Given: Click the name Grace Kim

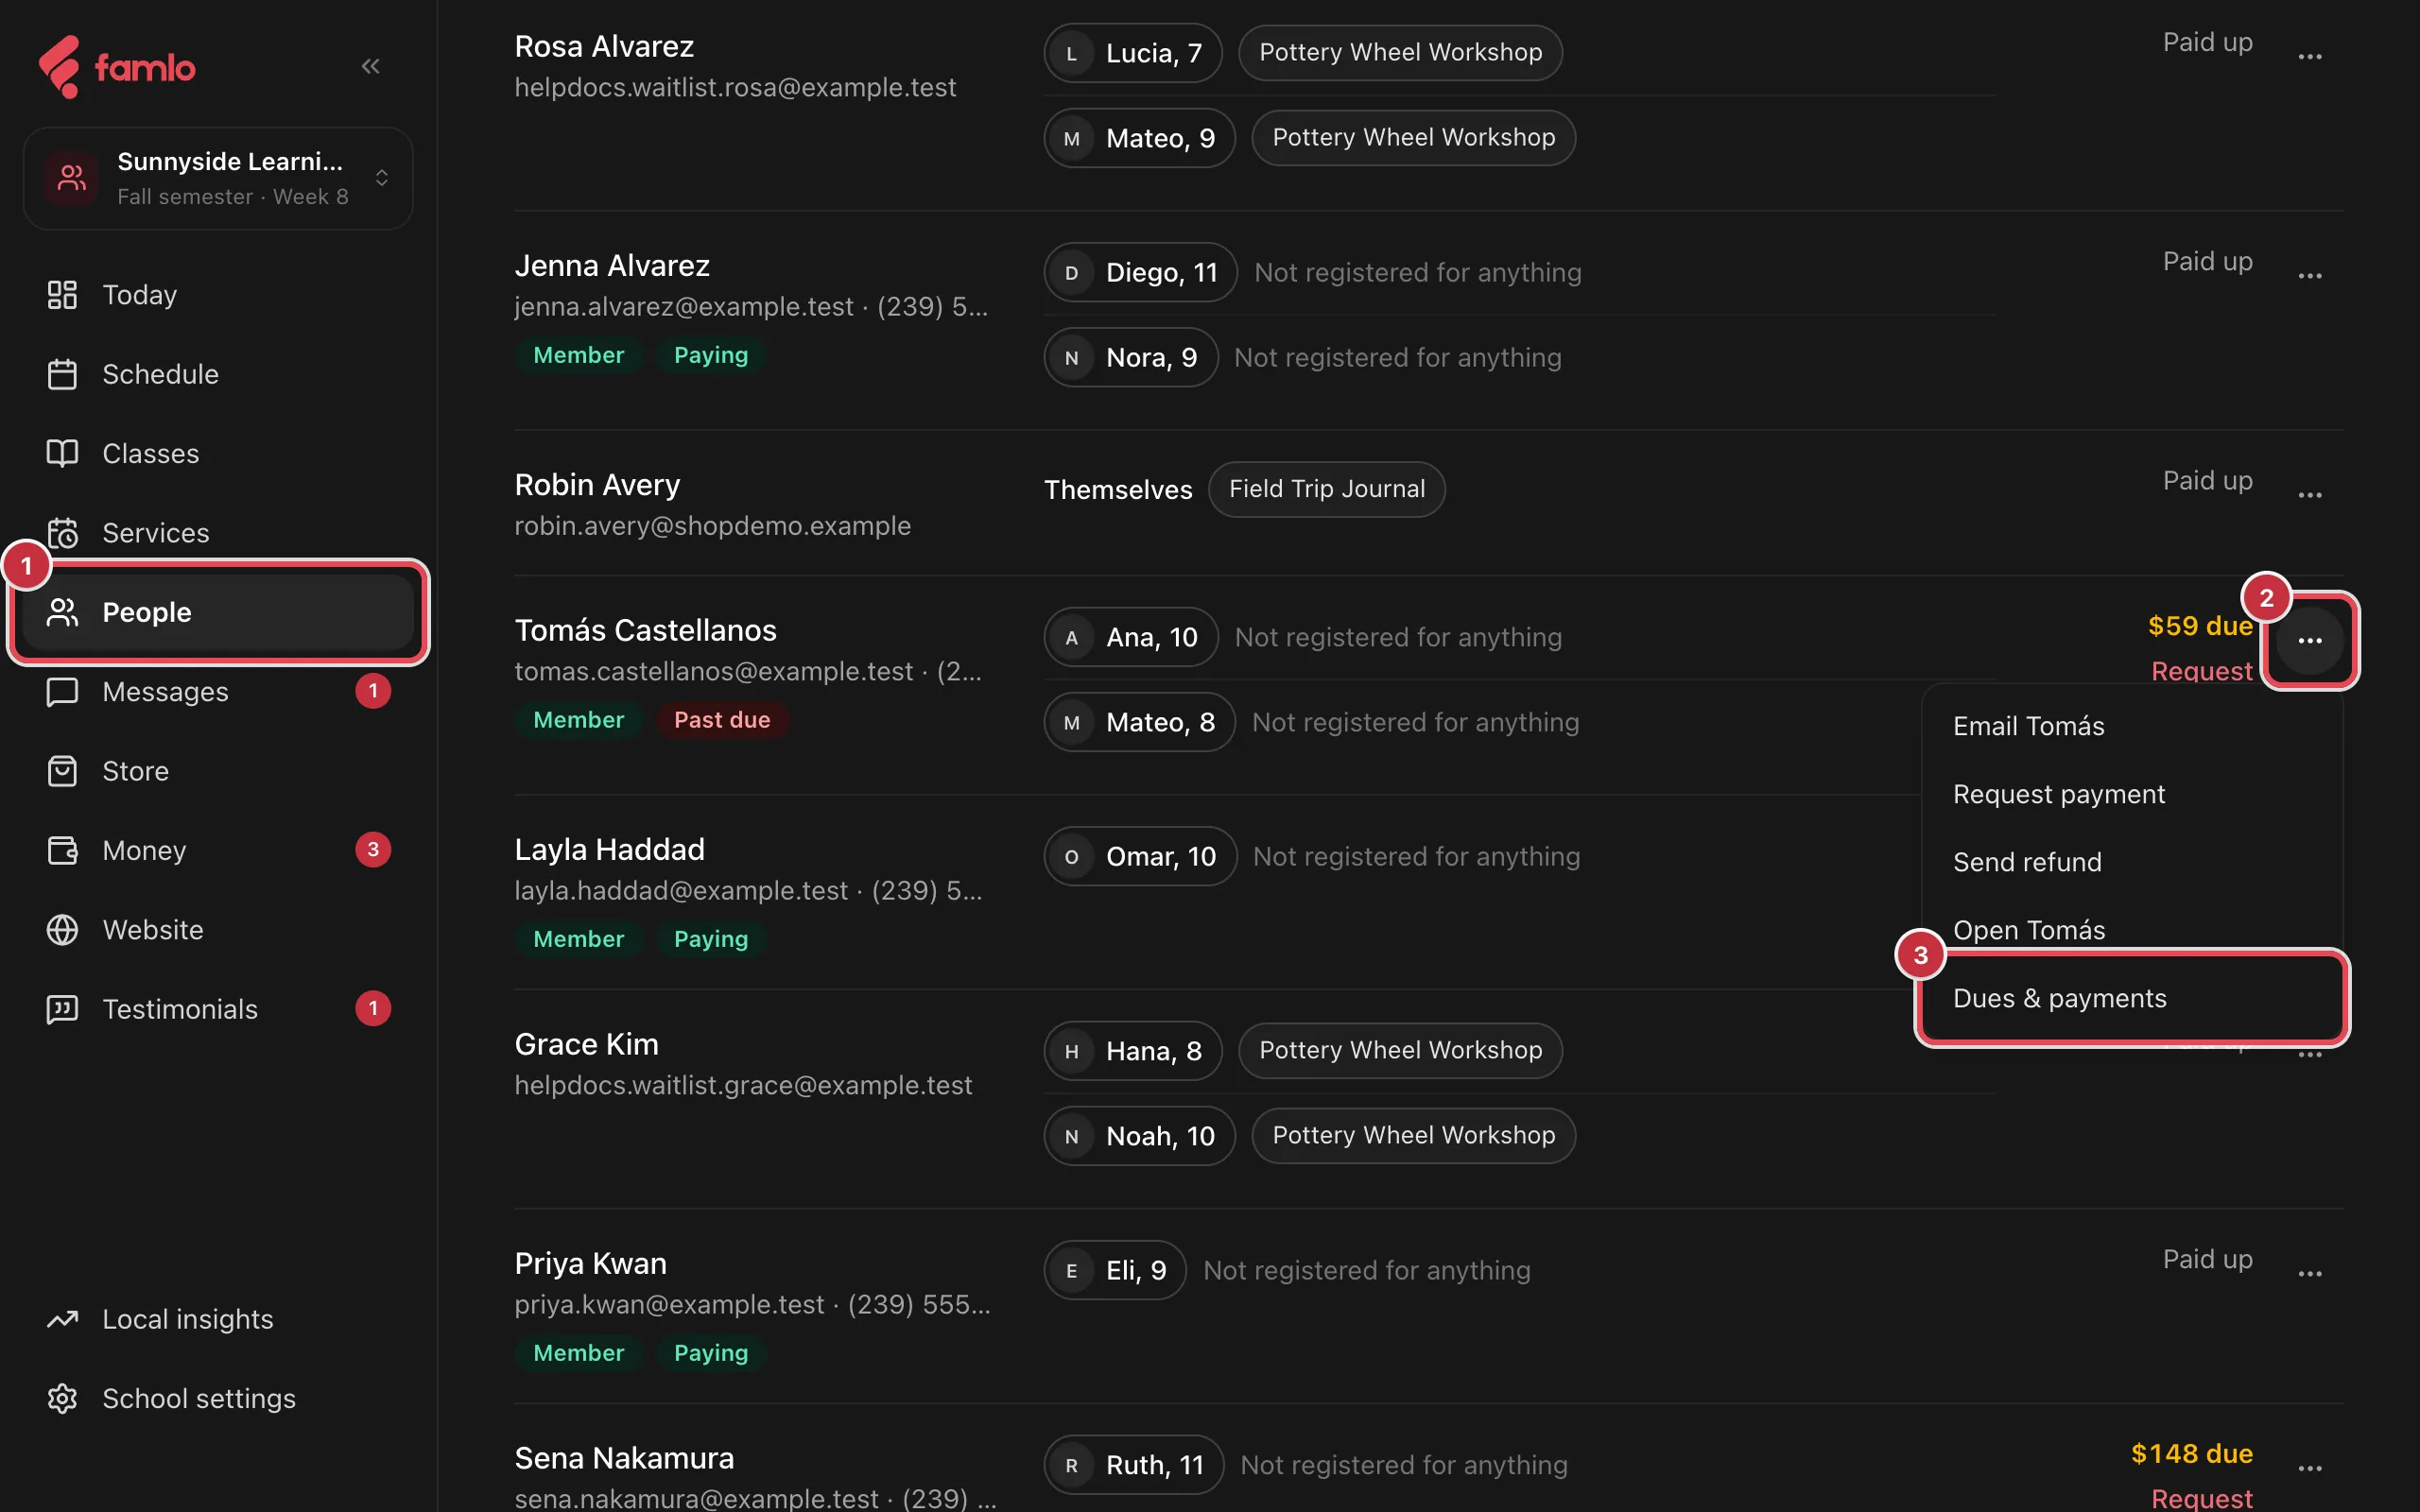Looking at the screenshot, I should [586, 1044].
